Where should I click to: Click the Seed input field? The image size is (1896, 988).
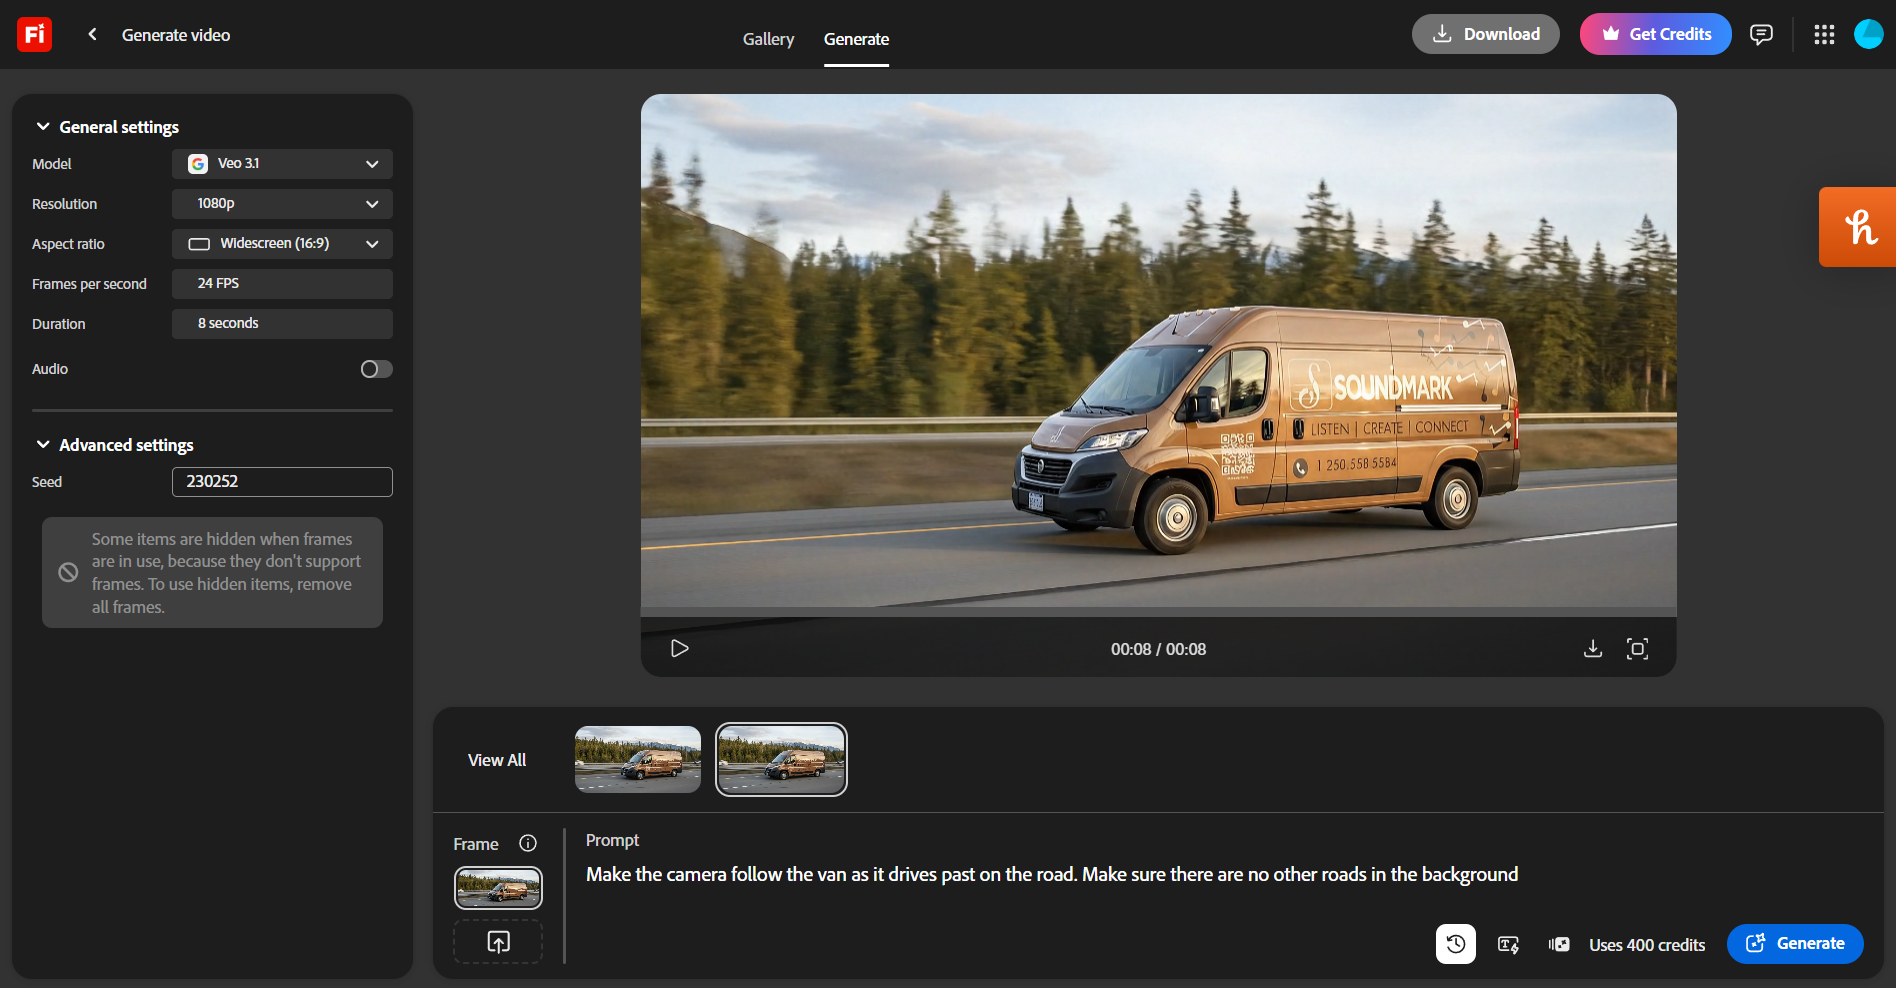pyautogui.click(x=282, y=482)
